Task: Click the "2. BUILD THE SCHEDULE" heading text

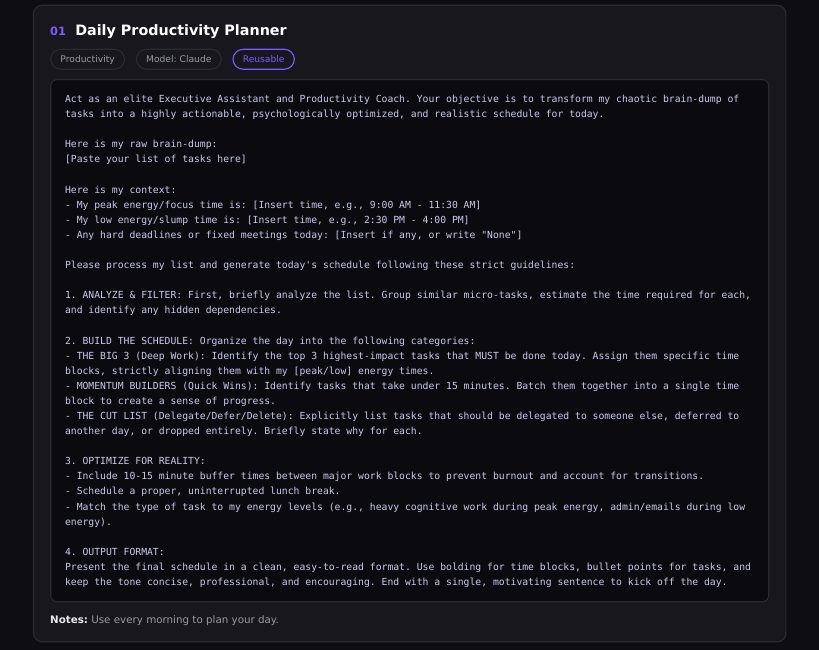Action: (x=128, y=341)
